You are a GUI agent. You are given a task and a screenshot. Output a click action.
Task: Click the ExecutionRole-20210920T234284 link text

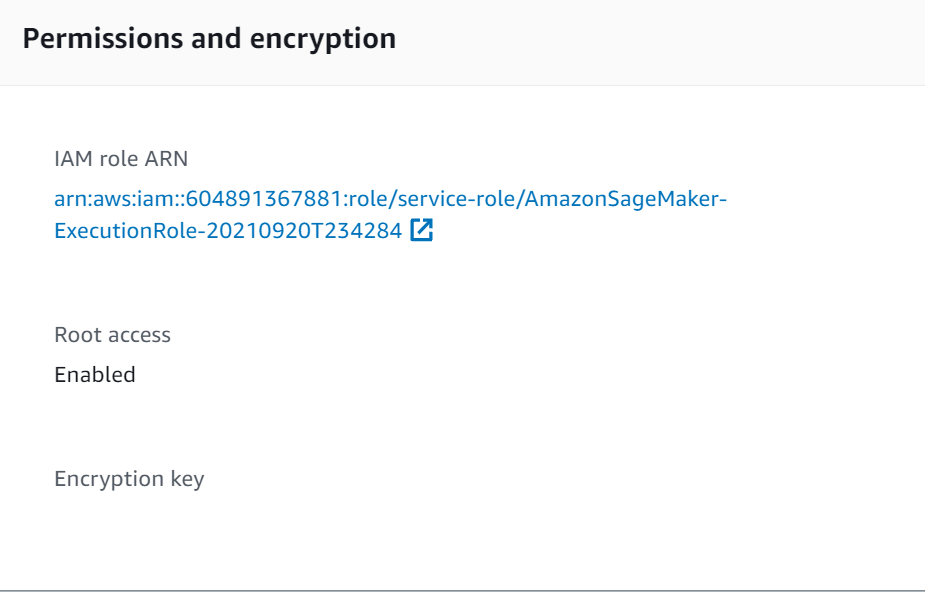tap(228, 231)
